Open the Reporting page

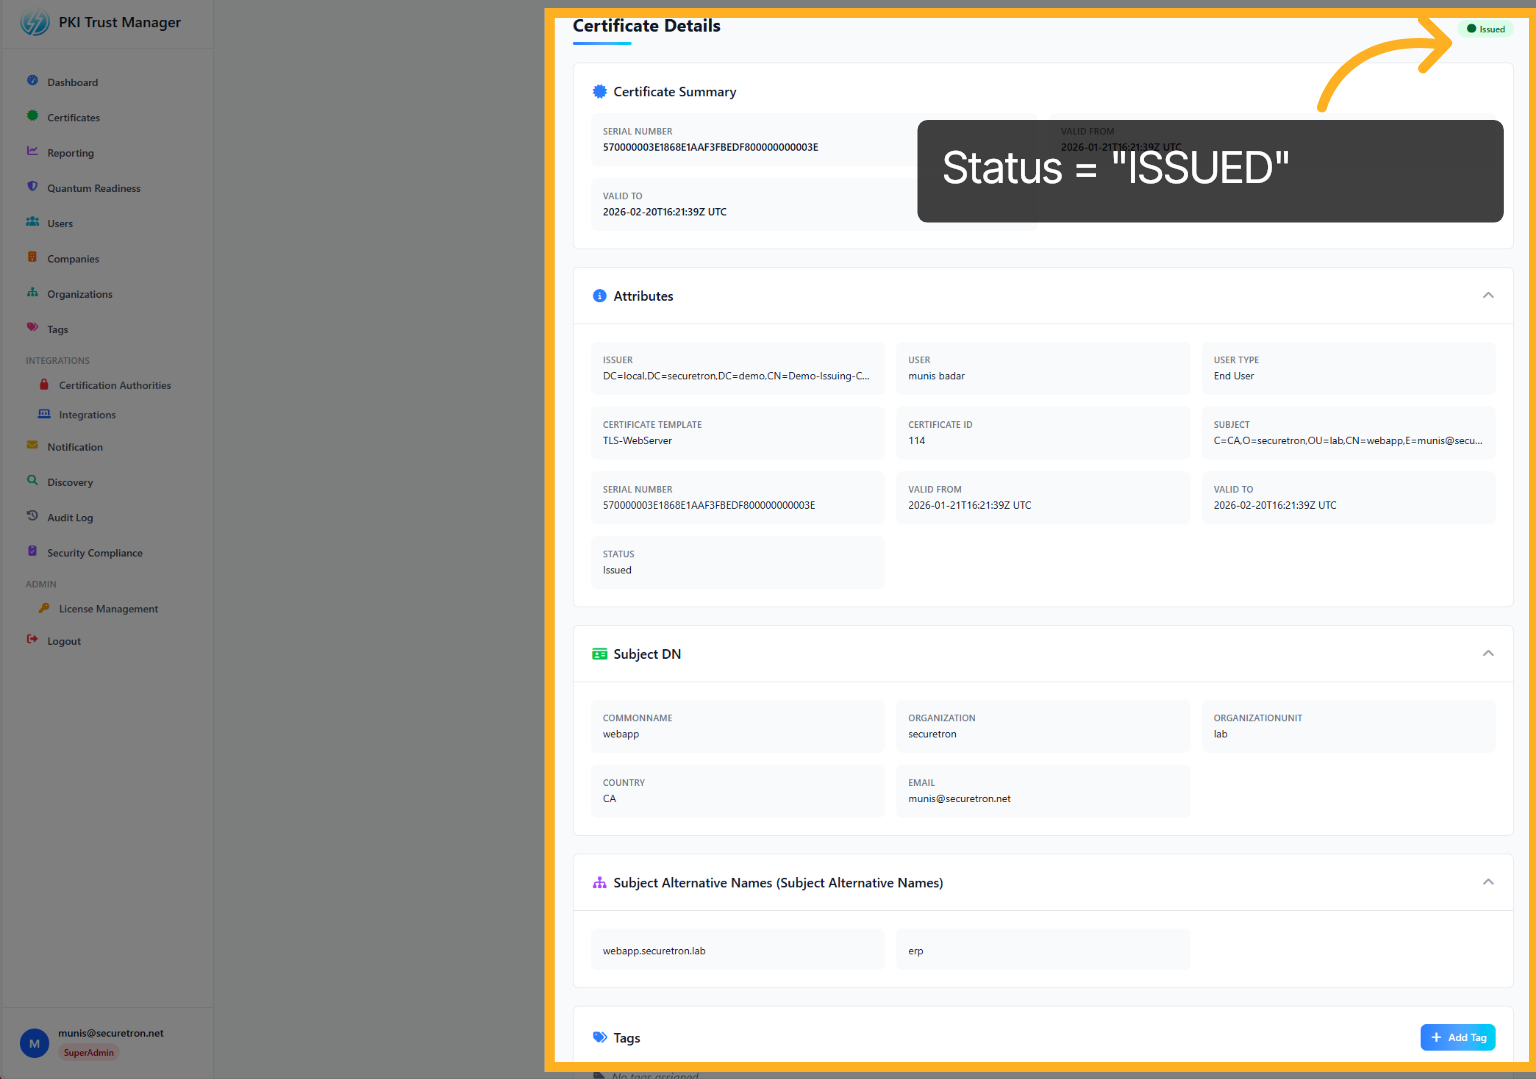[71, 153]
